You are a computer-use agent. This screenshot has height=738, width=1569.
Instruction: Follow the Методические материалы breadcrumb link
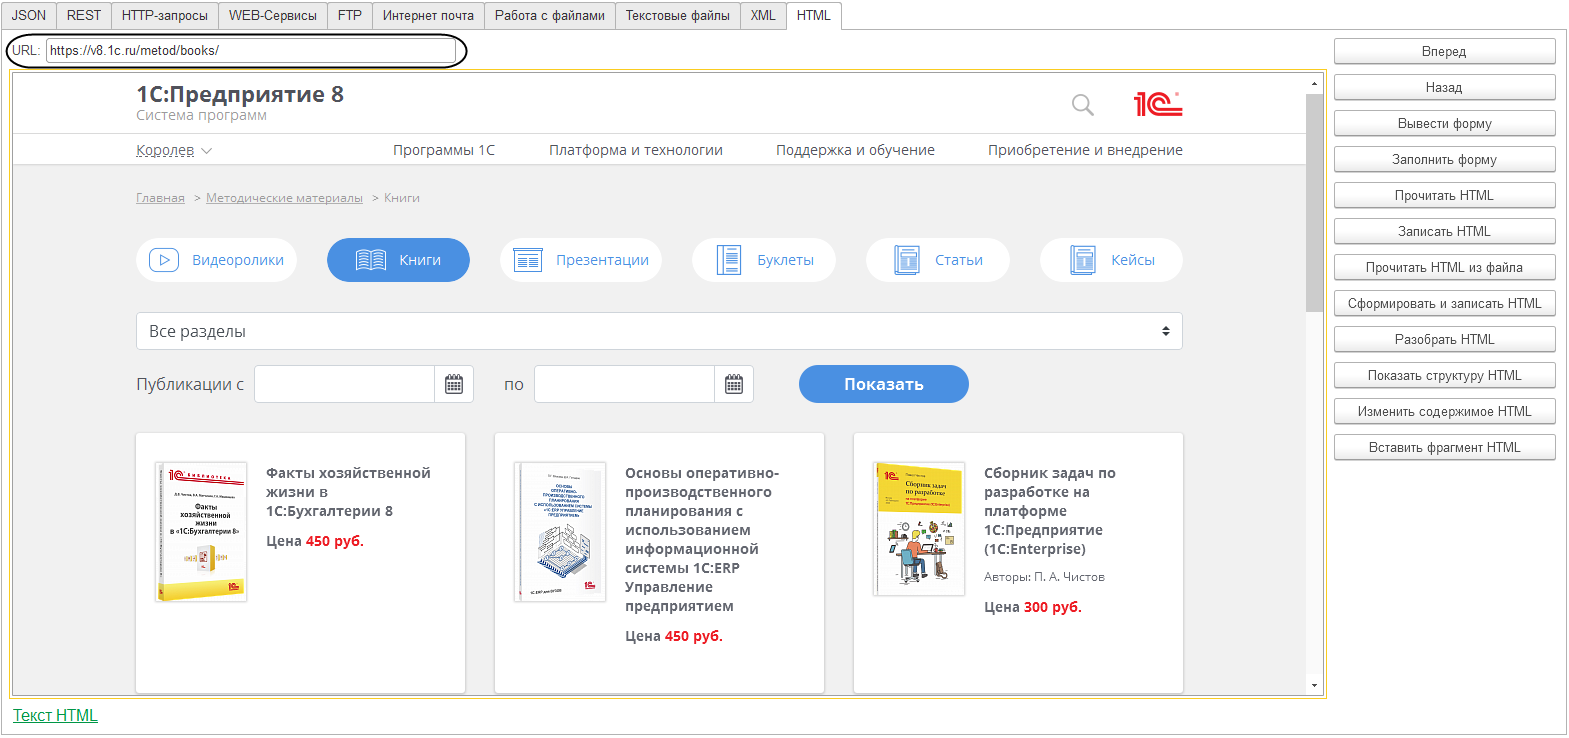click(284, 198)
